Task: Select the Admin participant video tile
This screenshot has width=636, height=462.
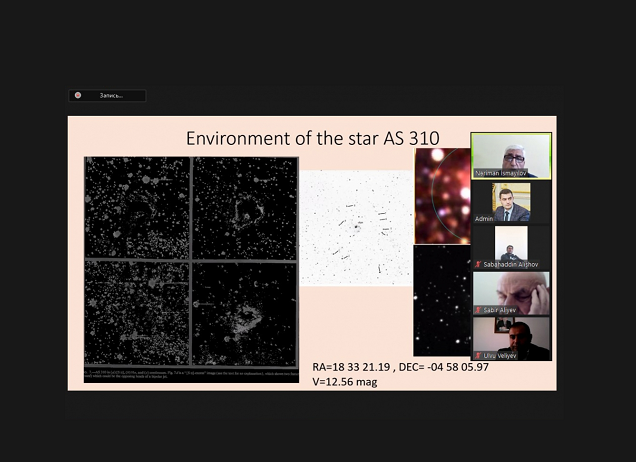Action: pos(511,200)
